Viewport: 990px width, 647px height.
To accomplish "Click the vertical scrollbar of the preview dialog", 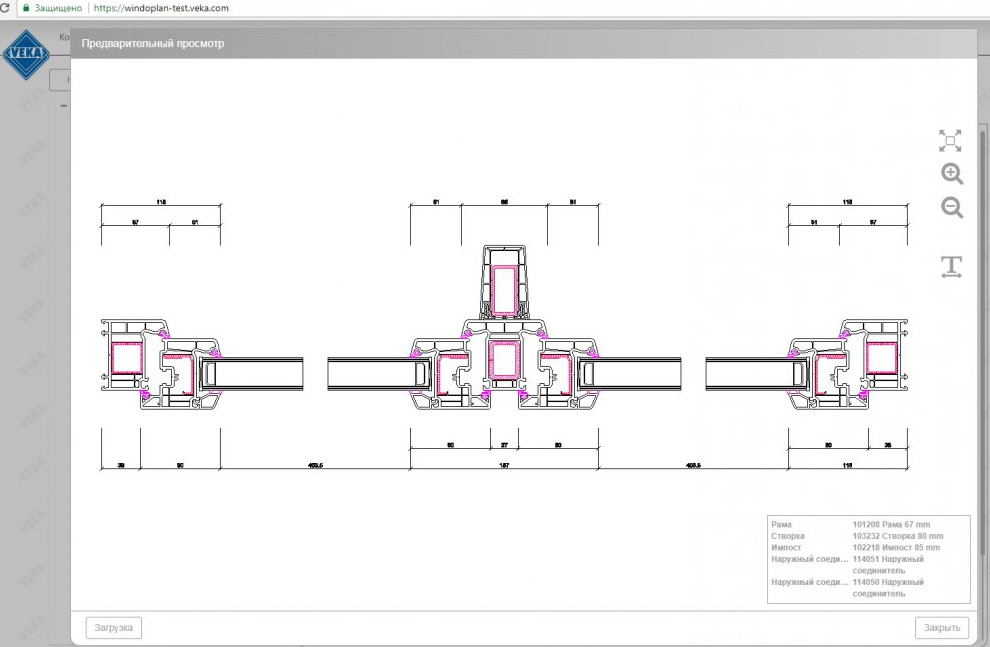I will pos(981,300).
